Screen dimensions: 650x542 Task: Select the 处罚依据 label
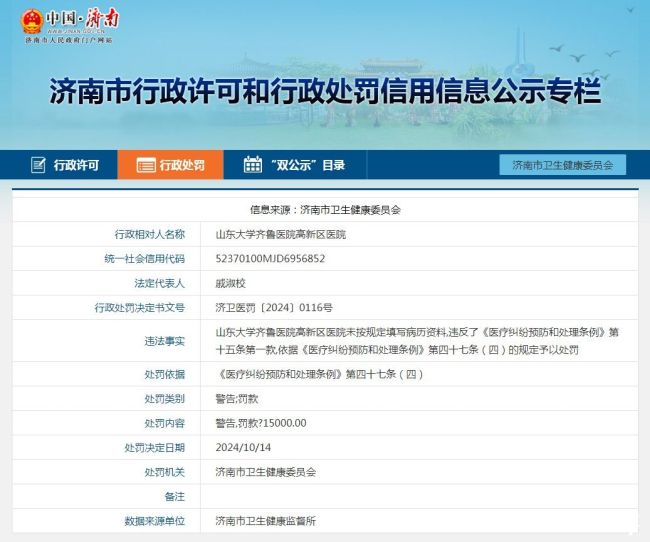164,374
